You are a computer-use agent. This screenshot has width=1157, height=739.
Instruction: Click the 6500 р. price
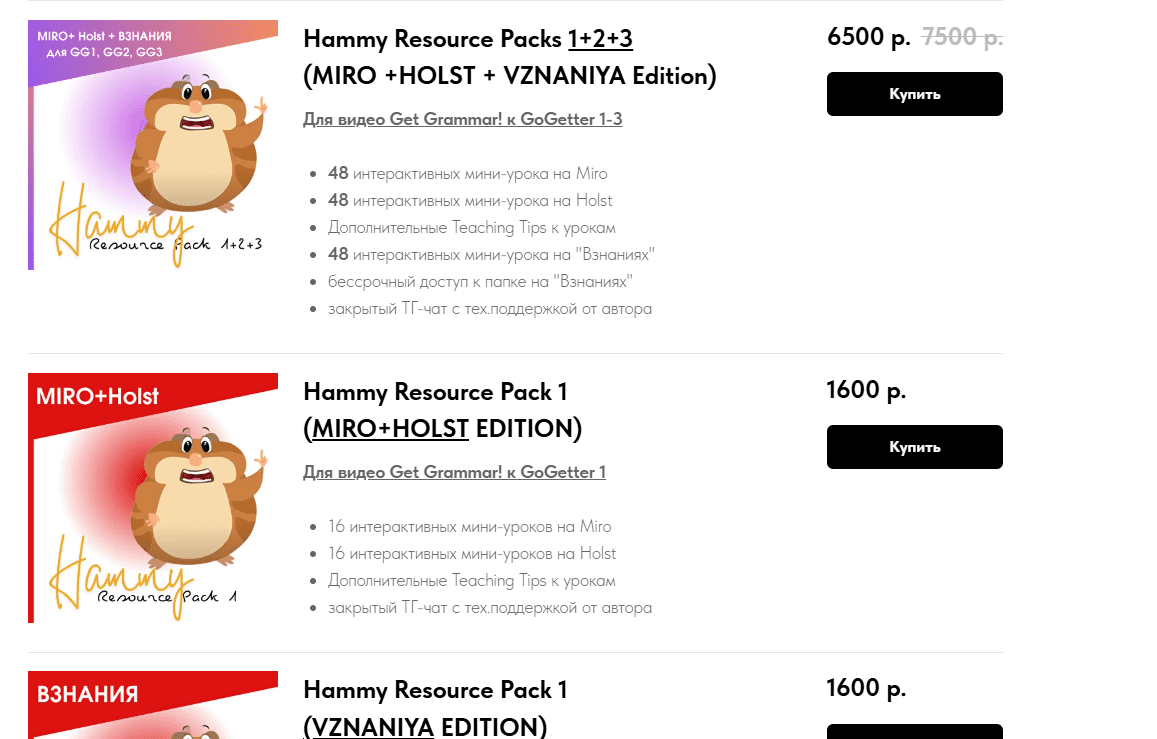click(x=868, y=37)
